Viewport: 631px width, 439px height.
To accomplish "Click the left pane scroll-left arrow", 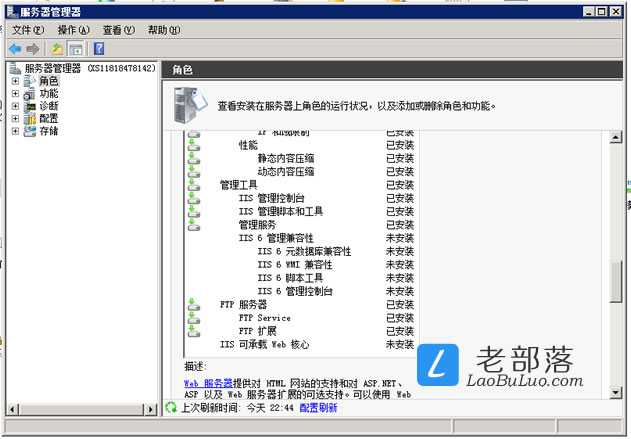I will [x=12, y=410].
